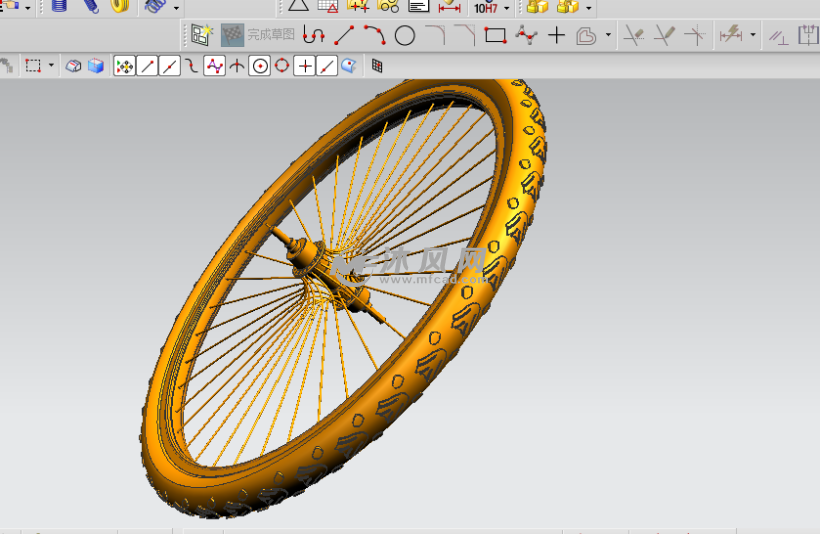Image resolution: width=820 pixels, height=534 pixels.
Task: Toggle Control Point snap curve icon
Action: tap(192, 66)
